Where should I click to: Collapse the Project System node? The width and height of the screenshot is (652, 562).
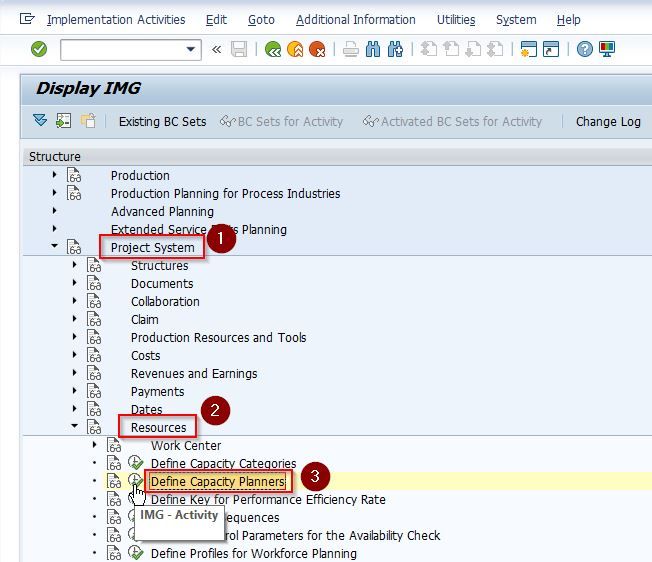tap(54, 246)
